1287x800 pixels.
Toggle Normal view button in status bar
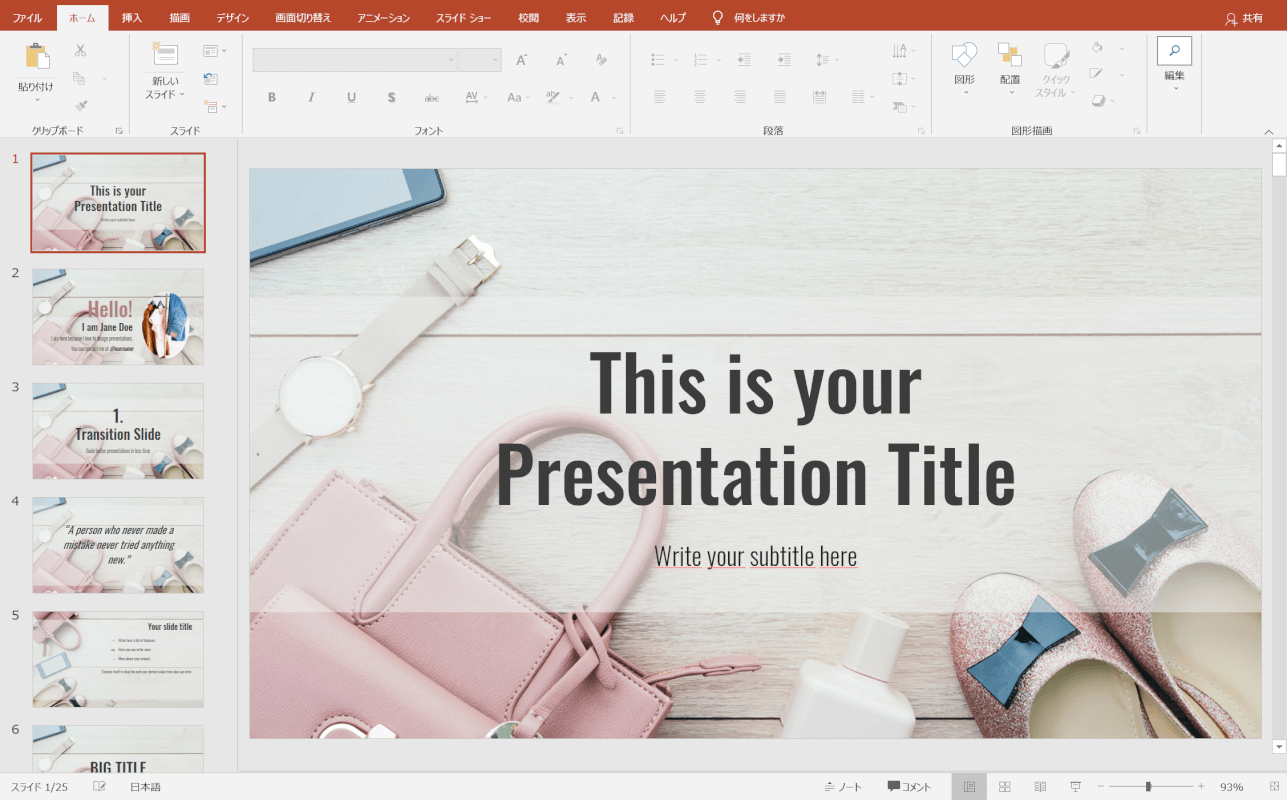click(x=969, y=787)
